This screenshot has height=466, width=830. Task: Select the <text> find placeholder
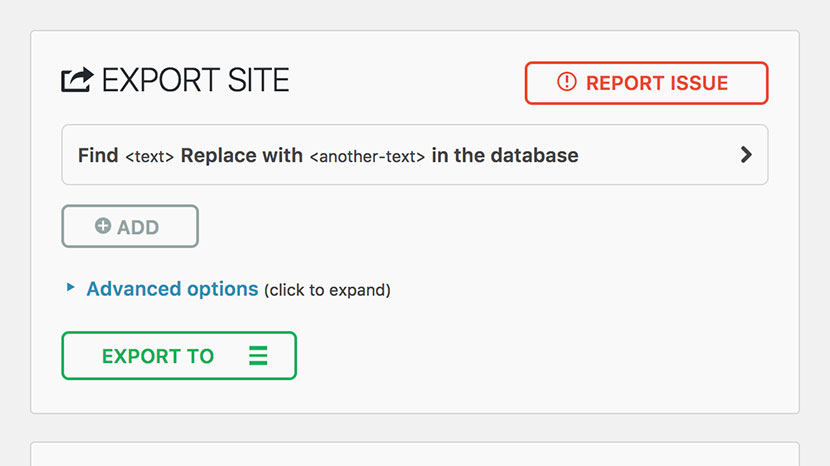[149, 157]
